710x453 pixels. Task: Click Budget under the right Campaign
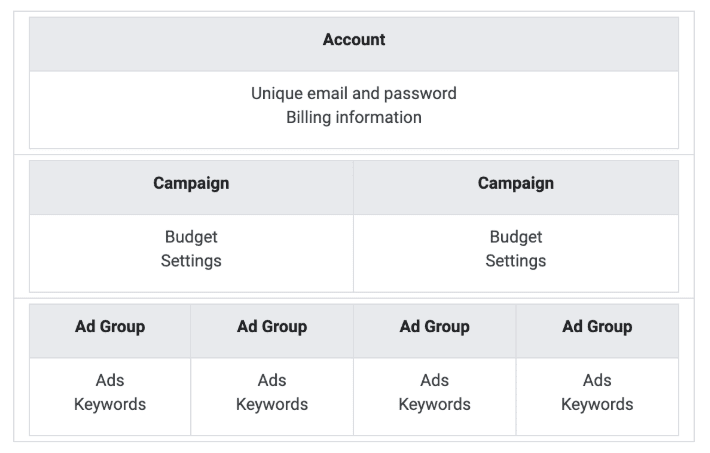point(516,238)
